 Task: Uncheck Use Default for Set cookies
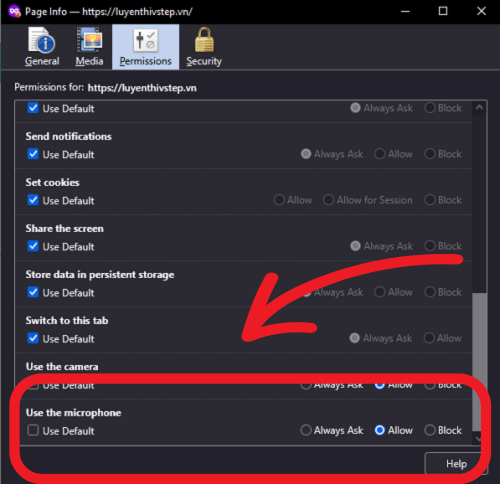click(x=33, y=200)
